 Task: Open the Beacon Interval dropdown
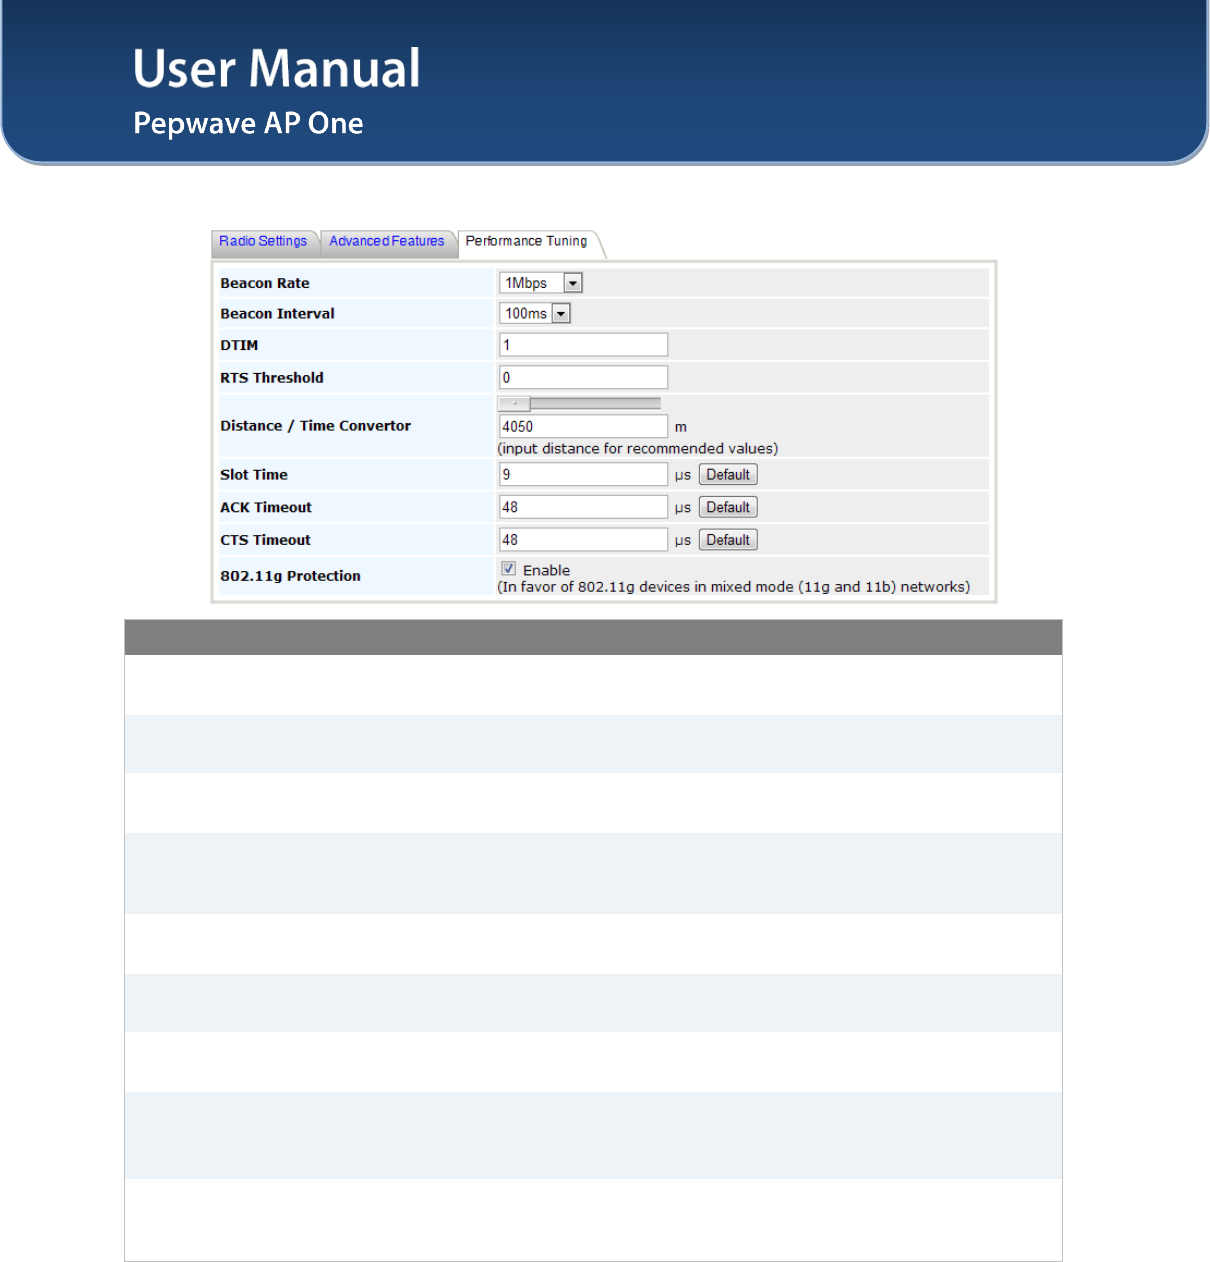535,314
